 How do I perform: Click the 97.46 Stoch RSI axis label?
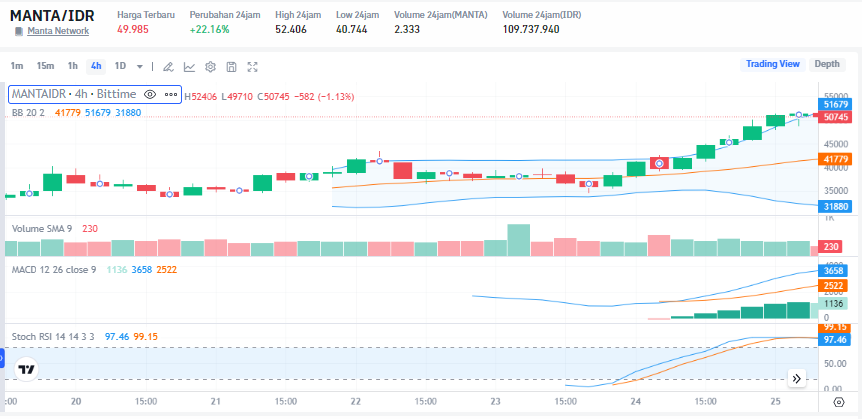click(835, 340)
